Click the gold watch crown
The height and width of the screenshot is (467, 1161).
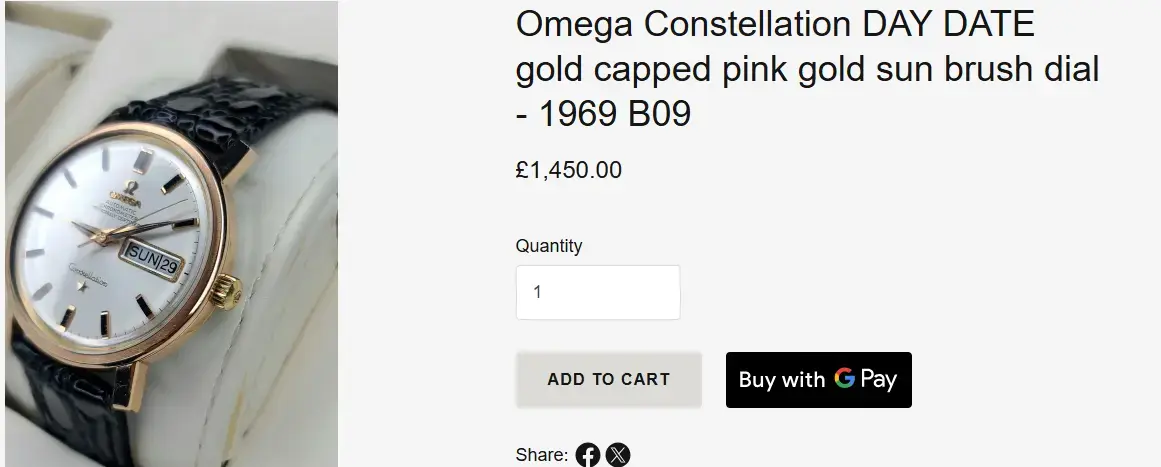(232, 293)
